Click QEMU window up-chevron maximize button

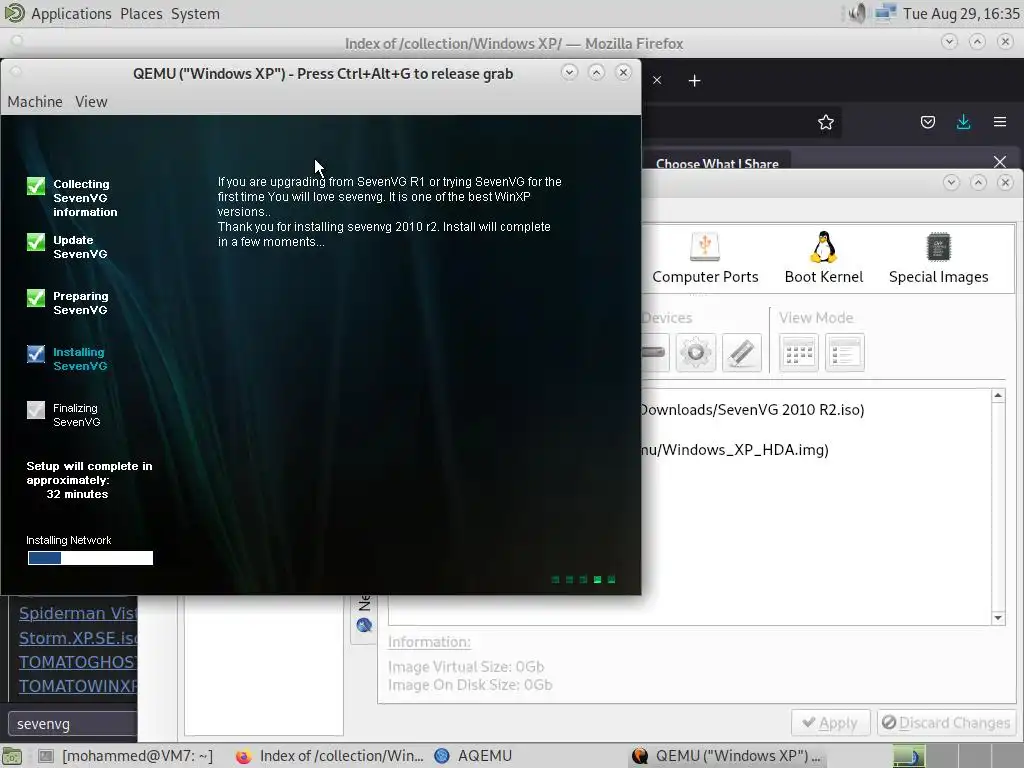[596, 72]
